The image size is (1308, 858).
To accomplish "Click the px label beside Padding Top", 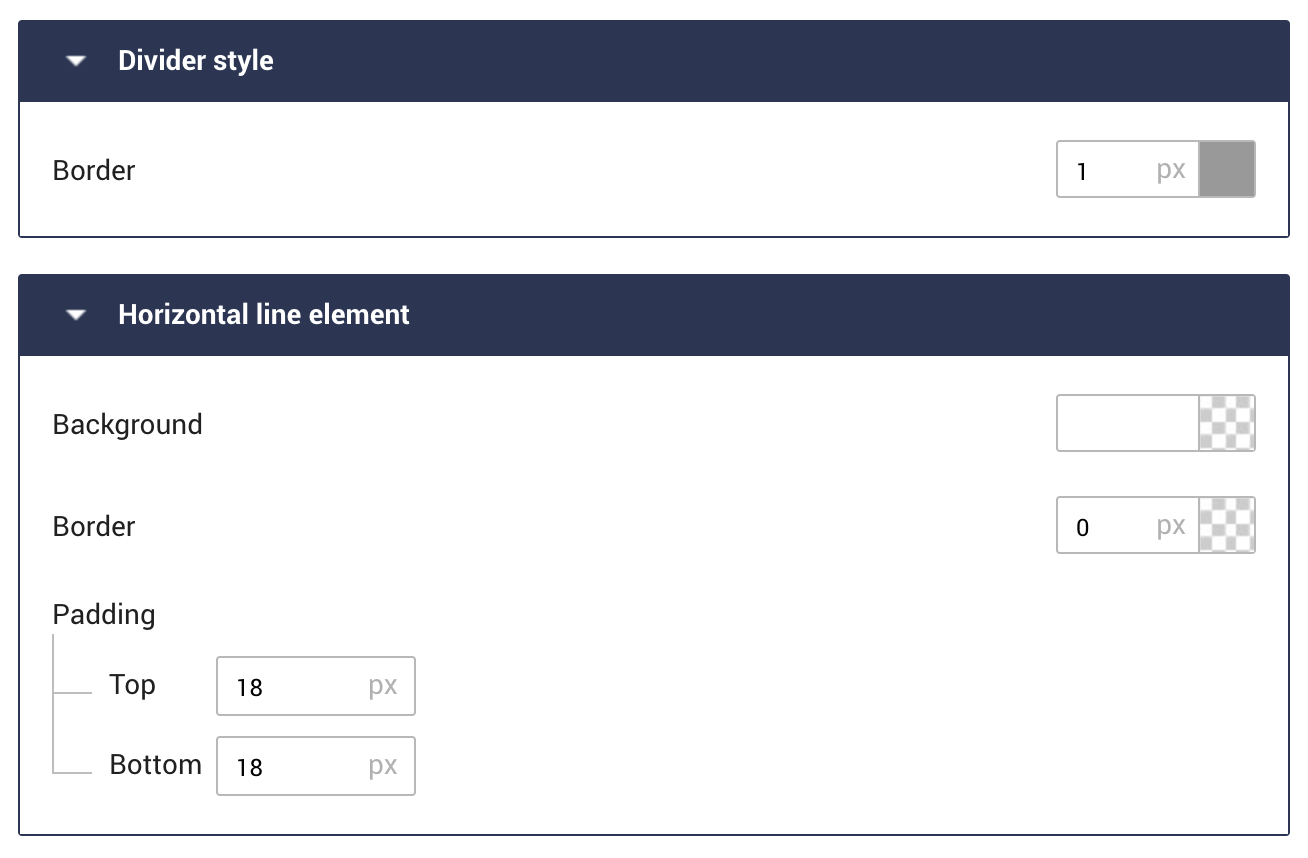I will [382, 686].
